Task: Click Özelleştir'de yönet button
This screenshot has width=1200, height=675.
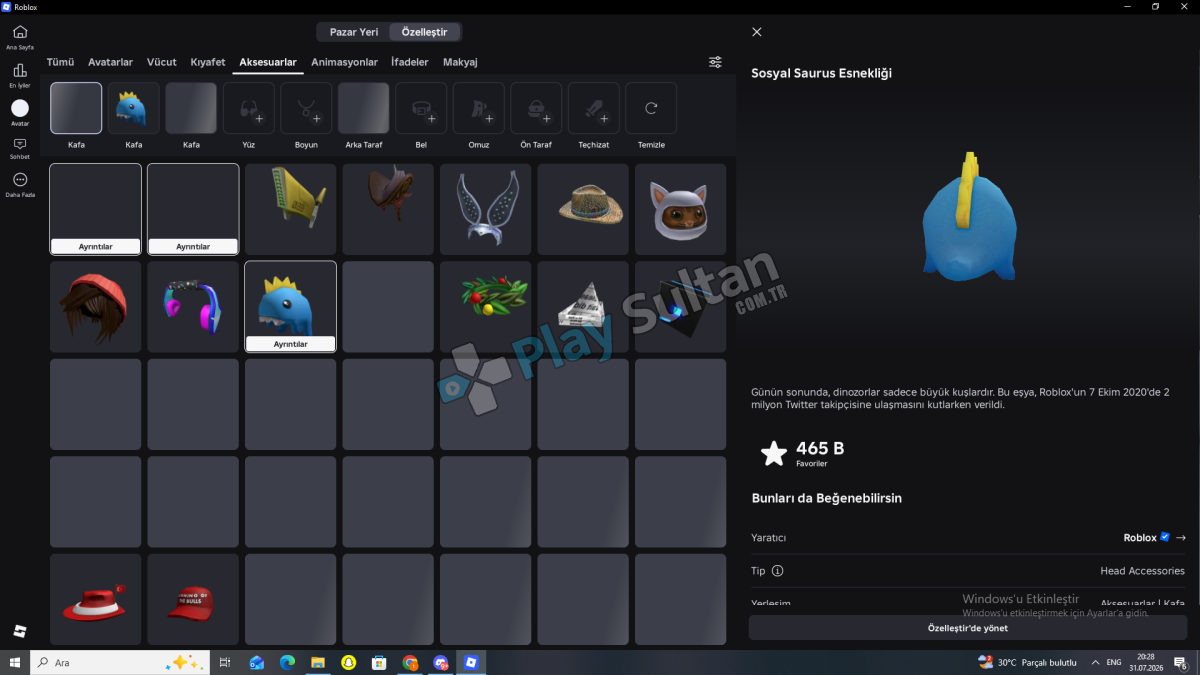Action: tap(968, 628)
